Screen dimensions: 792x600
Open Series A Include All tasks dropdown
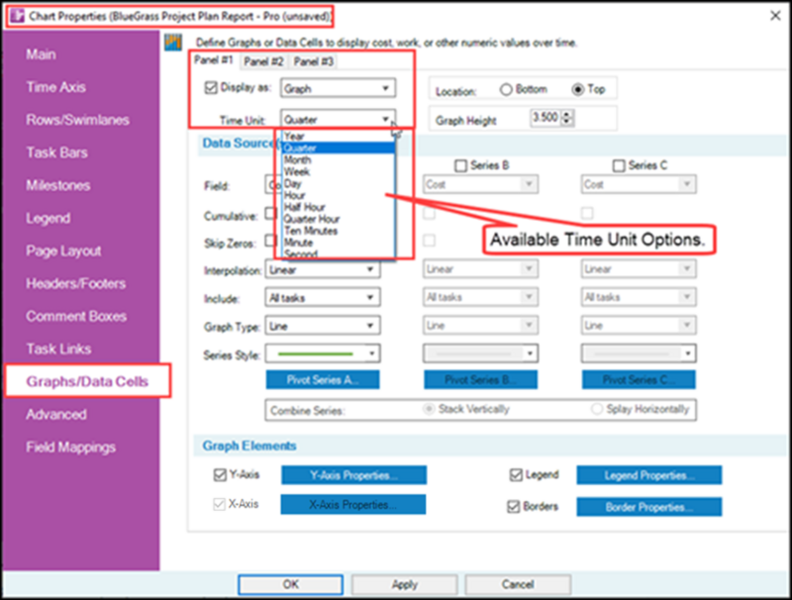tap(322, 297)
